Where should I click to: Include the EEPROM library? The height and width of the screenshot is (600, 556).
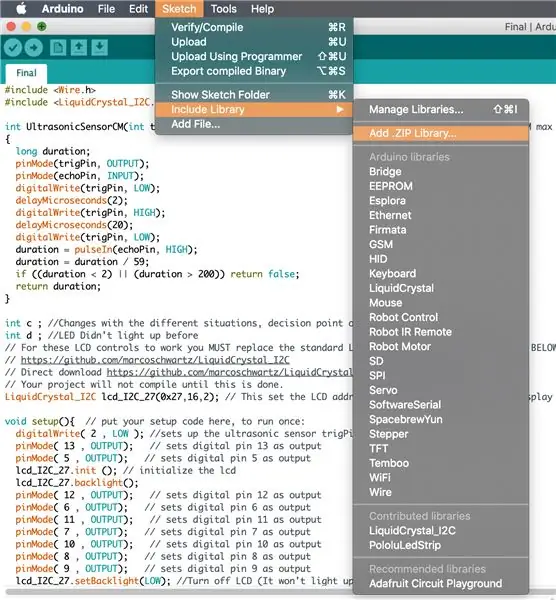click(441, 186)
